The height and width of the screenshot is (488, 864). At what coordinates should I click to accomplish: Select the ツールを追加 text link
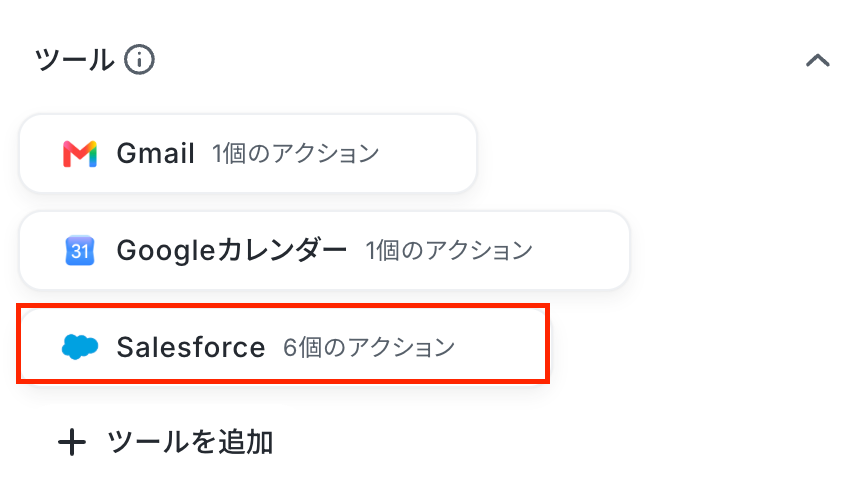190,442
